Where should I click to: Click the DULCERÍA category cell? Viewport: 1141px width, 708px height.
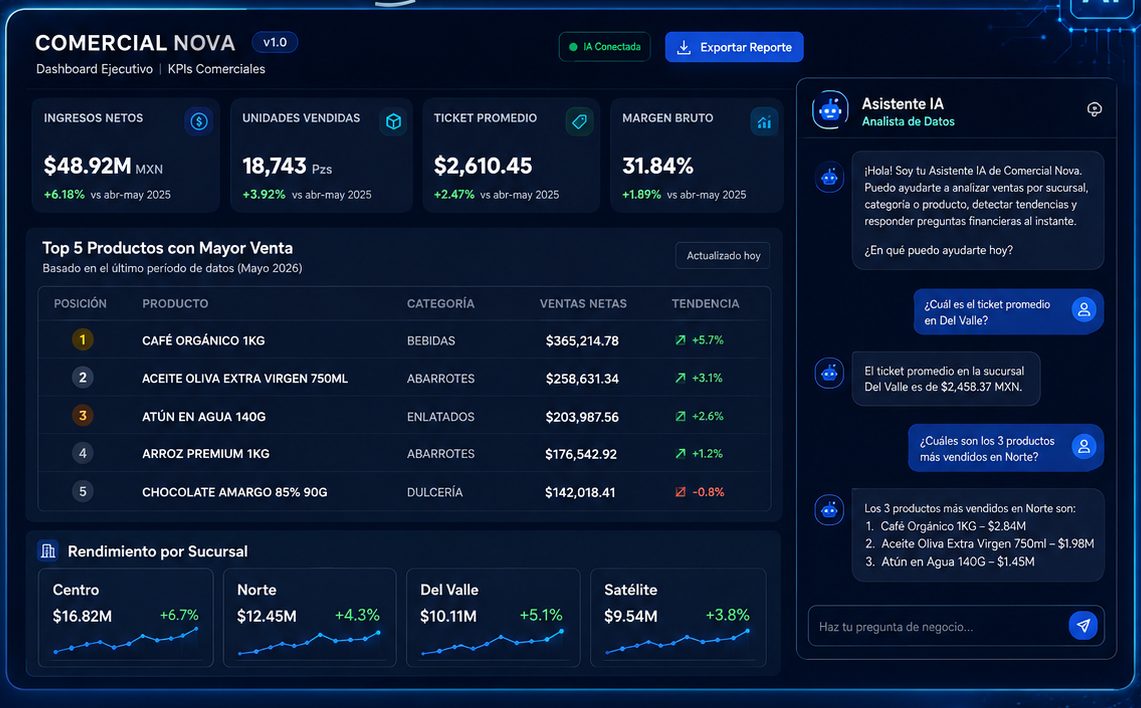click(434, 492)
